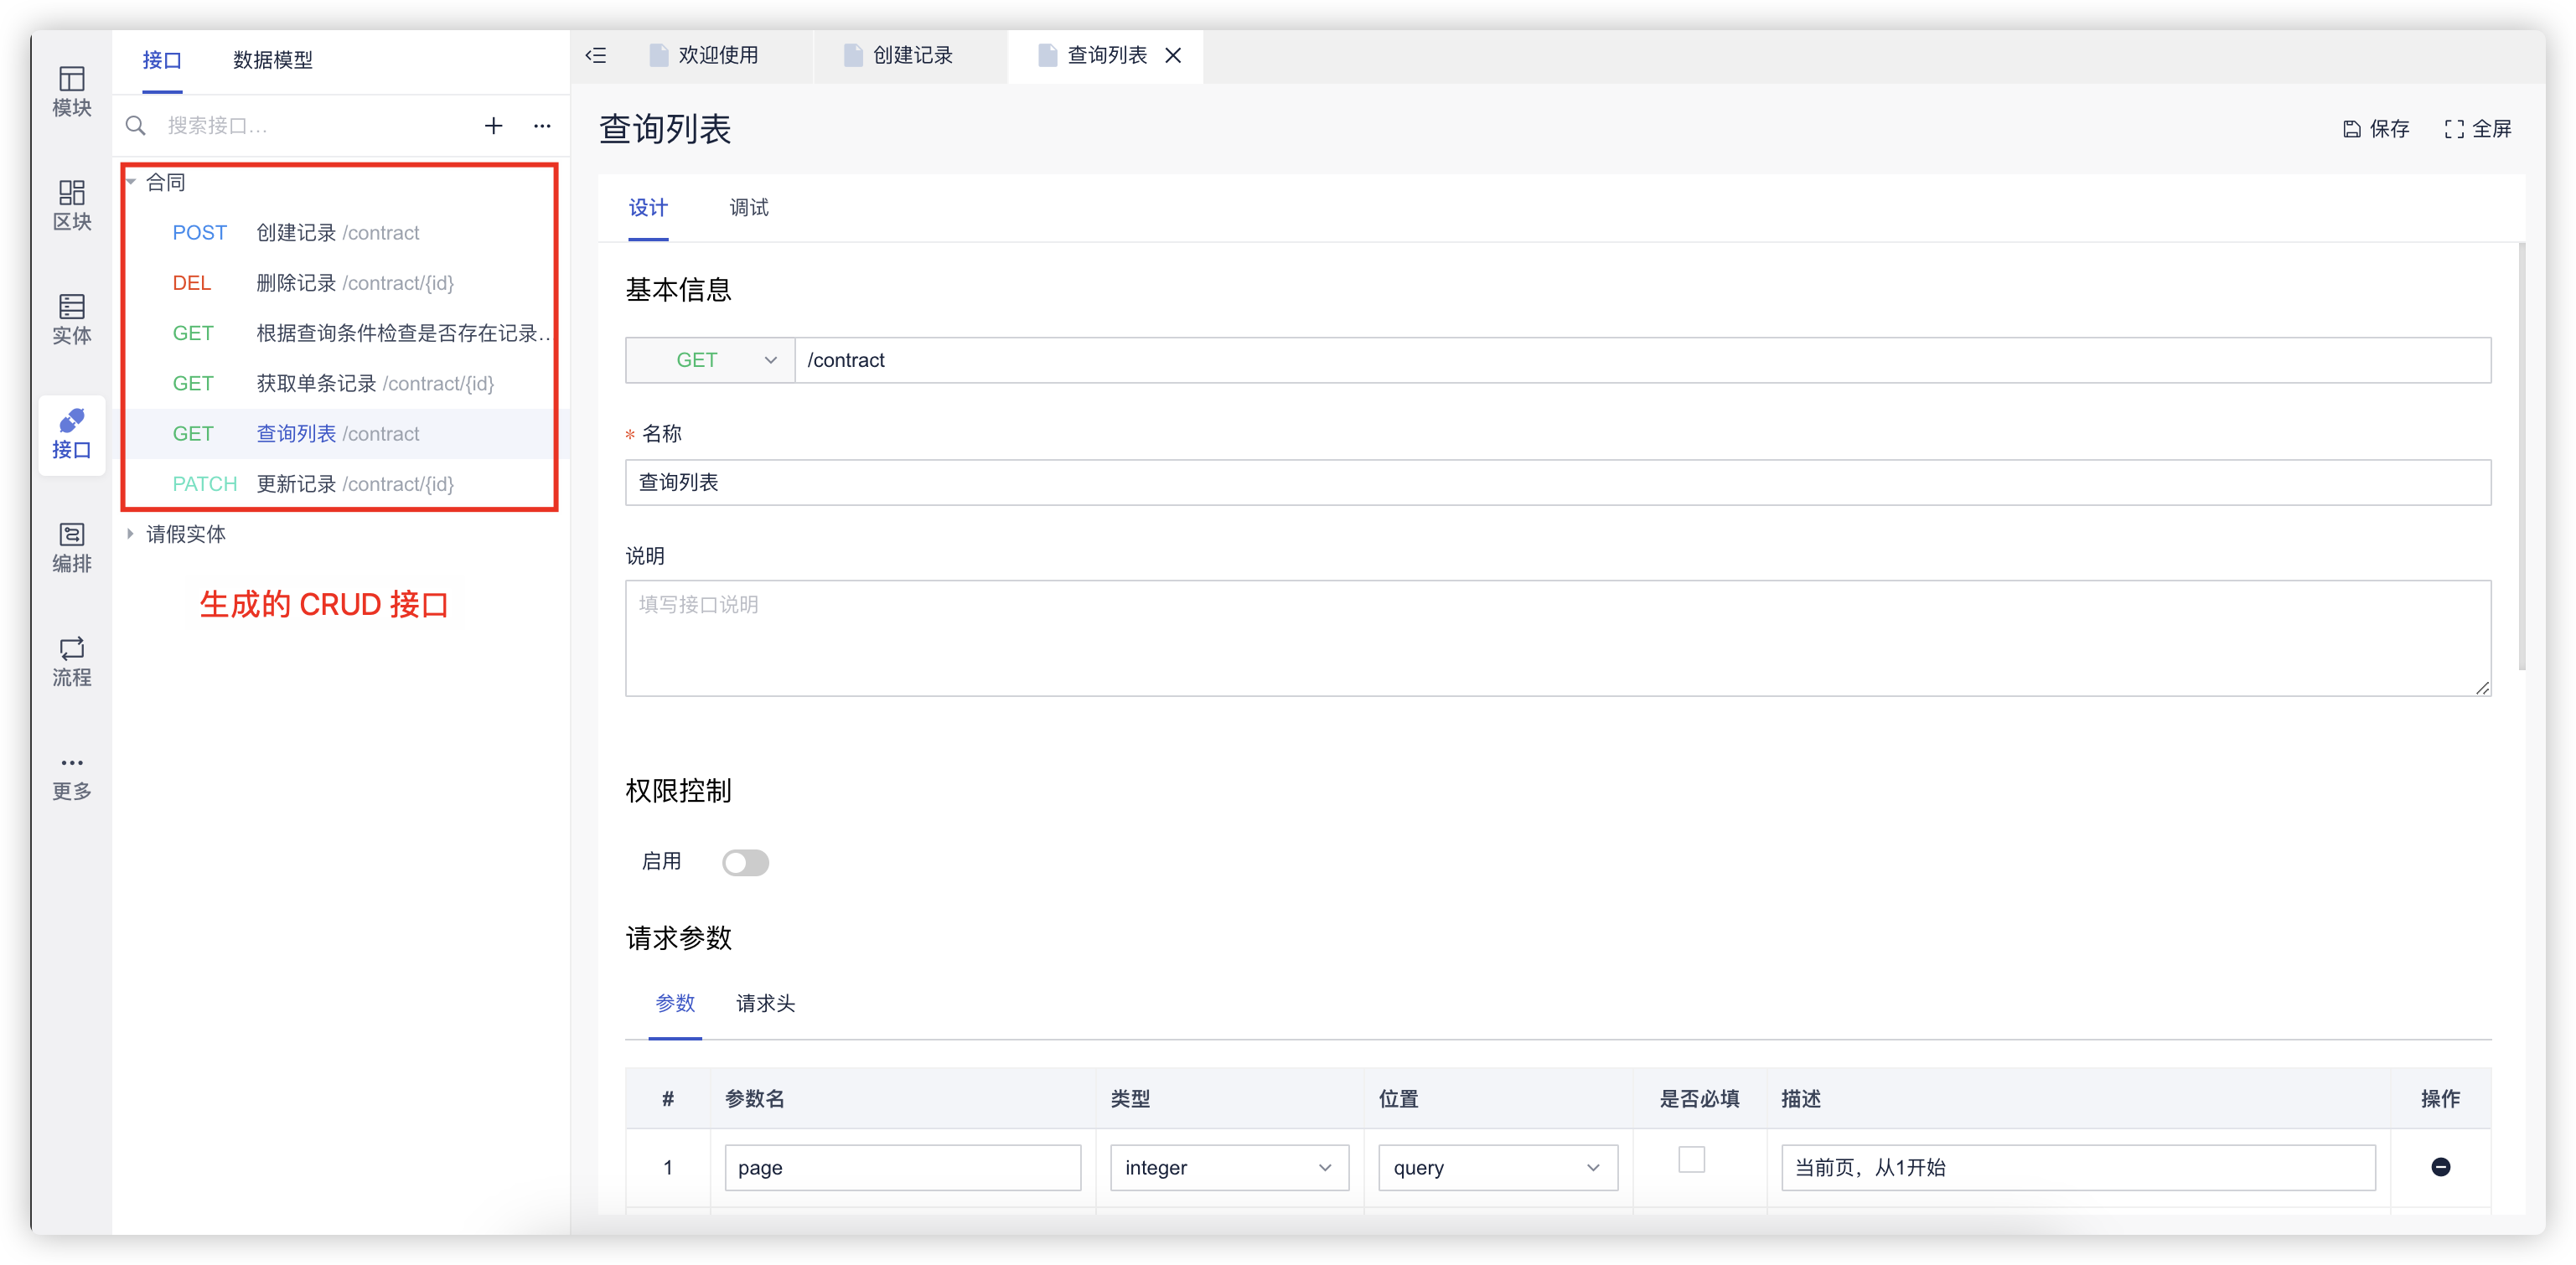Click the collapse sidebar icon before tabs

[x=596, y=56]
